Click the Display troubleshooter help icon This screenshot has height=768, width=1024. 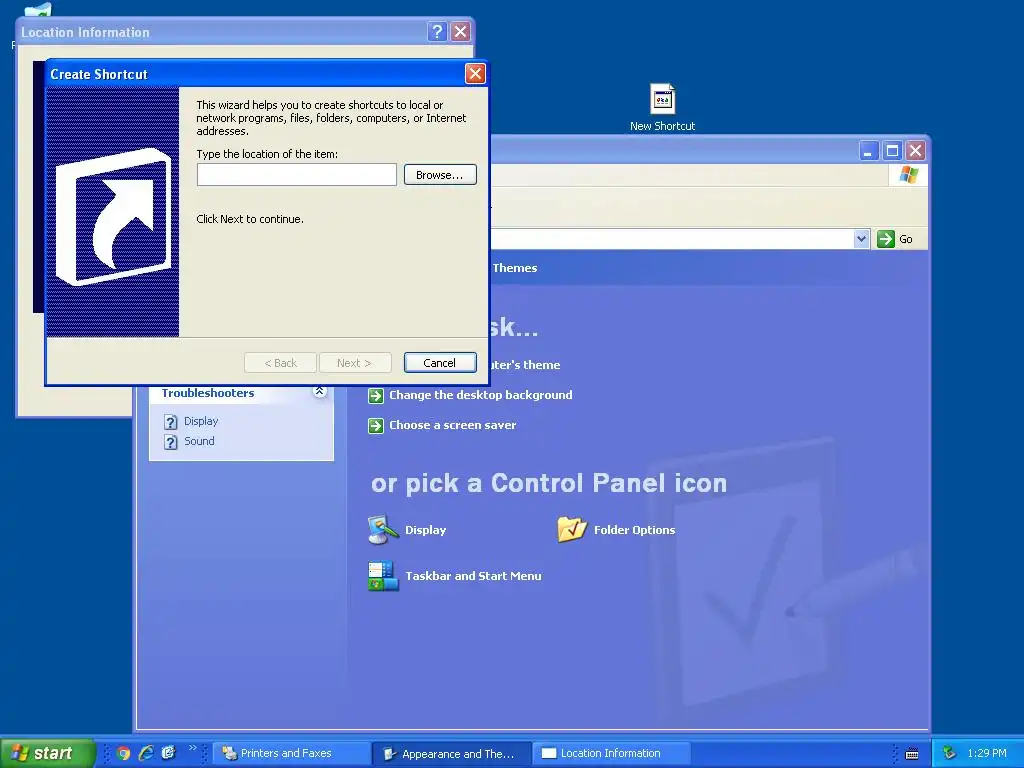pos(170,422)
